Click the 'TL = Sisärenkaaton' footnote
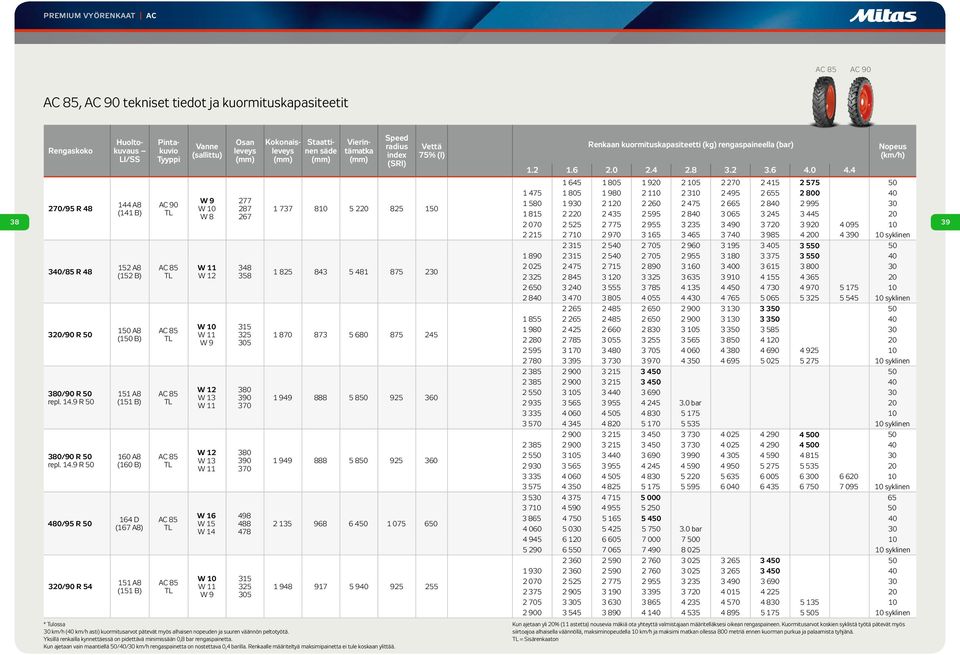Image resolution: width=960 pixels, height=655 pixels. point(536,639)
